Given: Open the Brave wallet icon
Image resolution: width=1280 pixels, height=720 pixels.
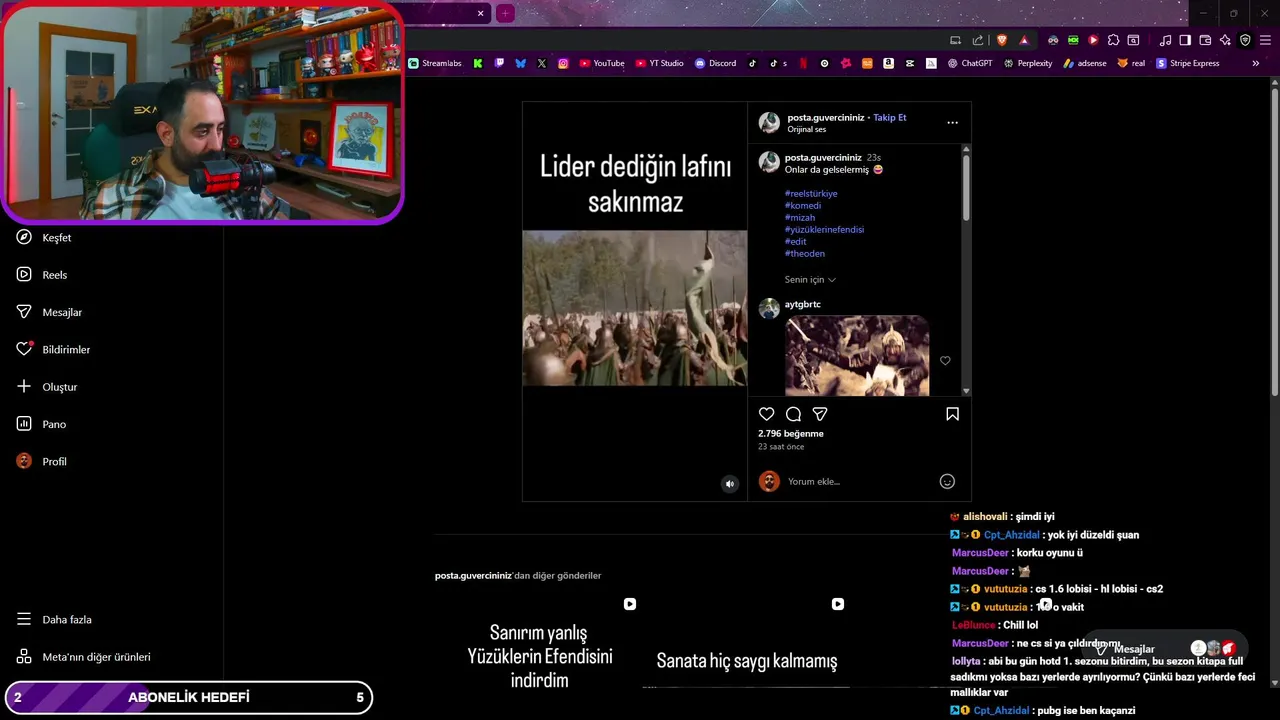Looking at the screenshot, I should tap(1205, 40).
